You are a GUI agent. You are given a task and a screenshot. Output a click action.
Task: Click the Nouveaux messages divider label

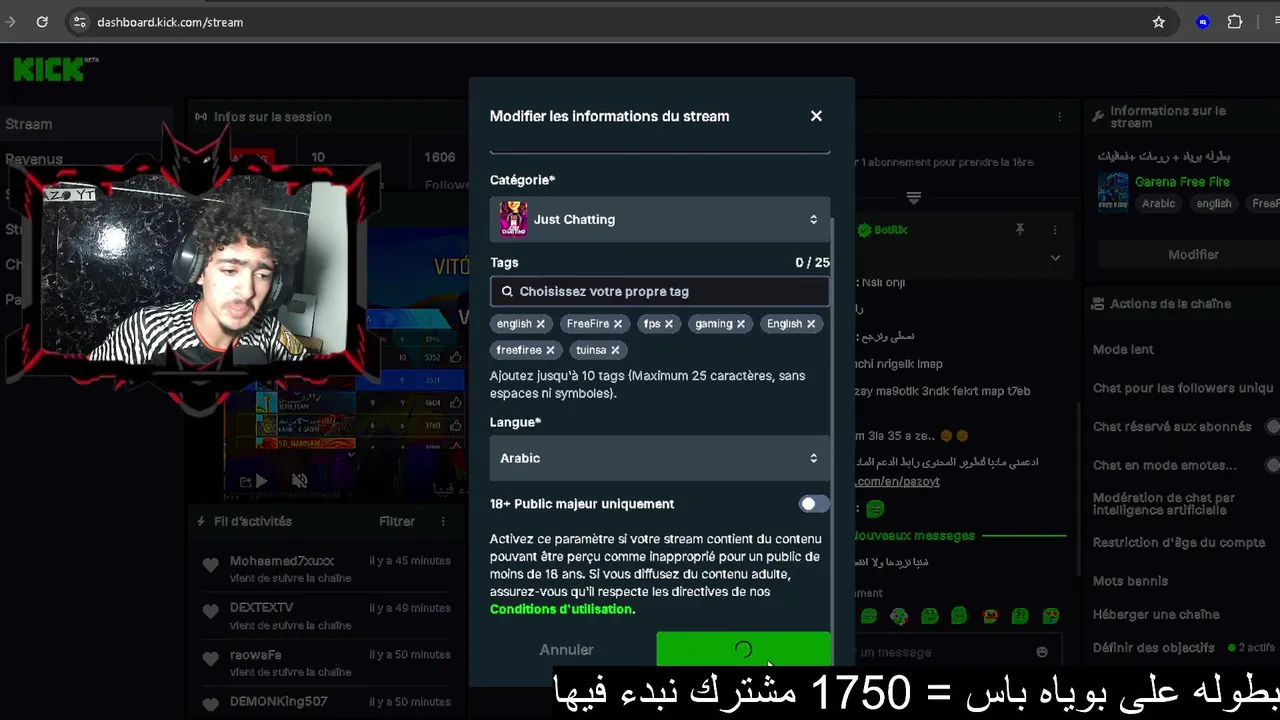(914, 536)
